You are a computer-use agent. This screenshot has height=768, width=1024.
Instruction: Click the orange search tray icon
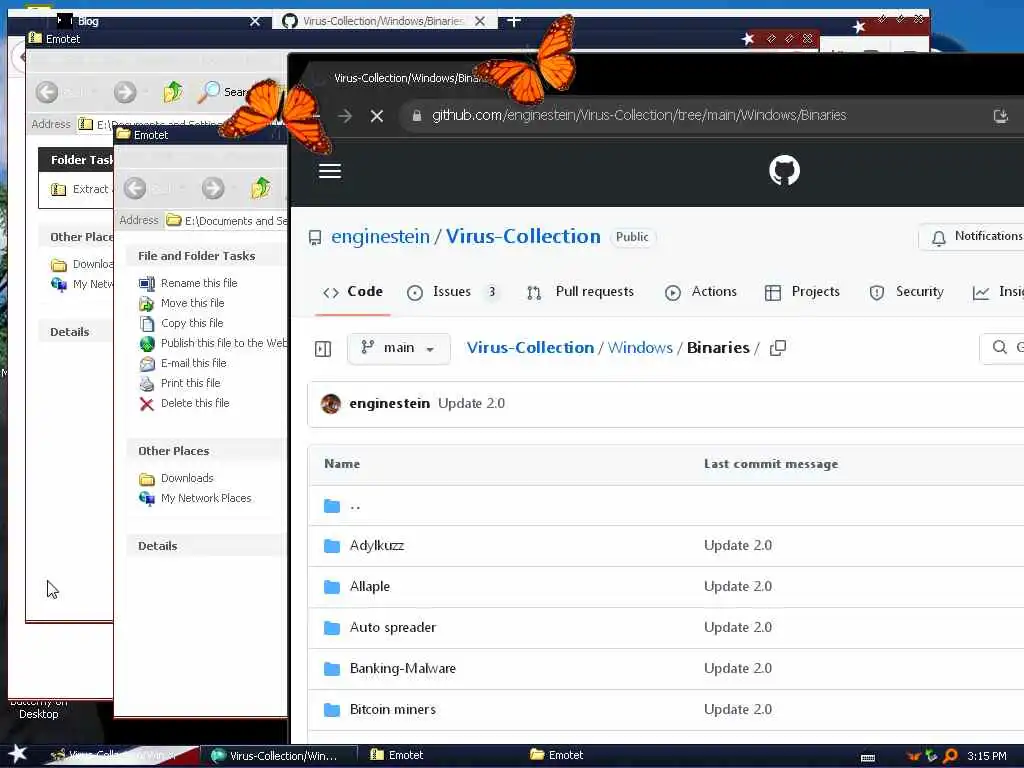[x=950, y=756]
